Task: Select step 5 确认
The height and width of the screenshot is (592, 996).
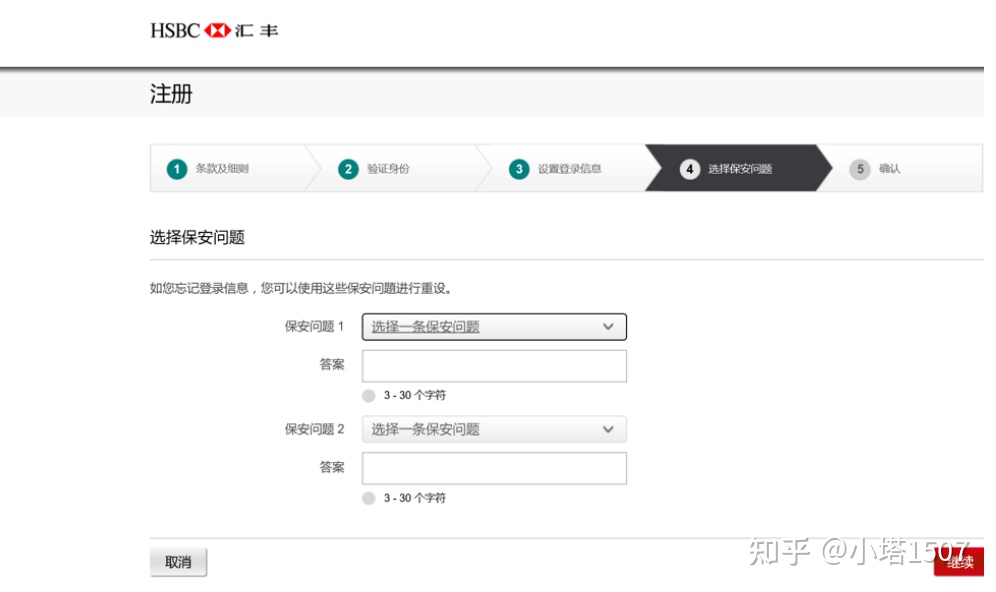Action: tap(902, 168)
